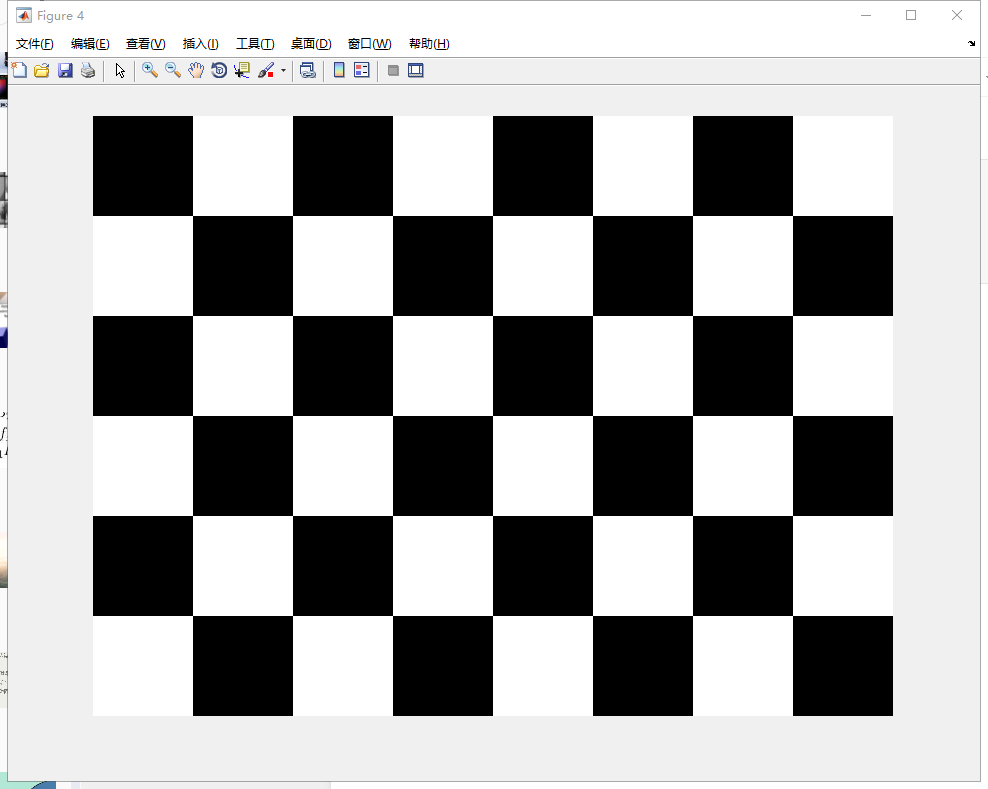The height and width of the screenshot is (789, 988).
Task: Click the Show Plot Tools icon
Action: point(416,70)
